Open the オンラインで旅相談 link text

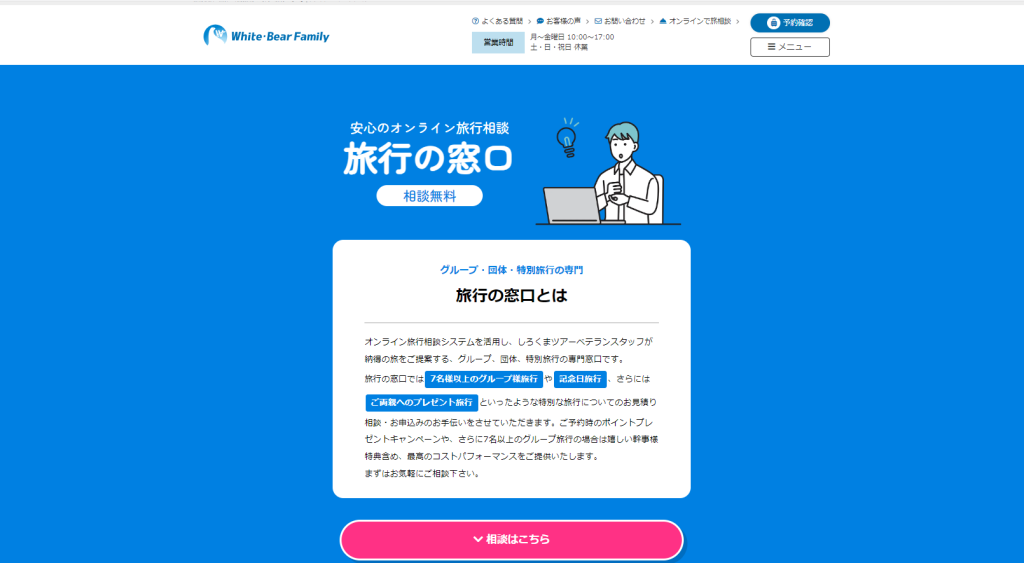pos(700,22)
